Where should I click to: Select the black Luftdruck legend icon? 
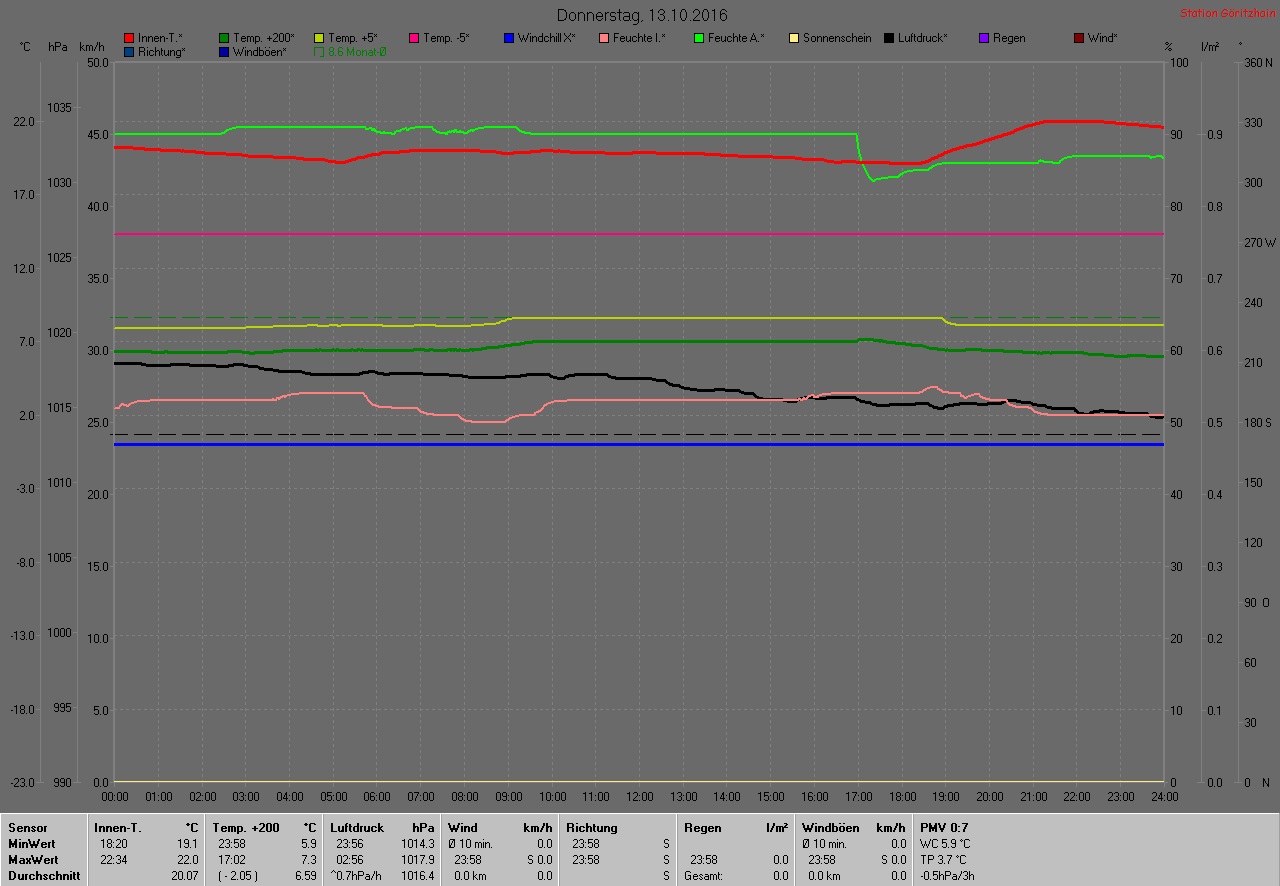coord(889,38)
